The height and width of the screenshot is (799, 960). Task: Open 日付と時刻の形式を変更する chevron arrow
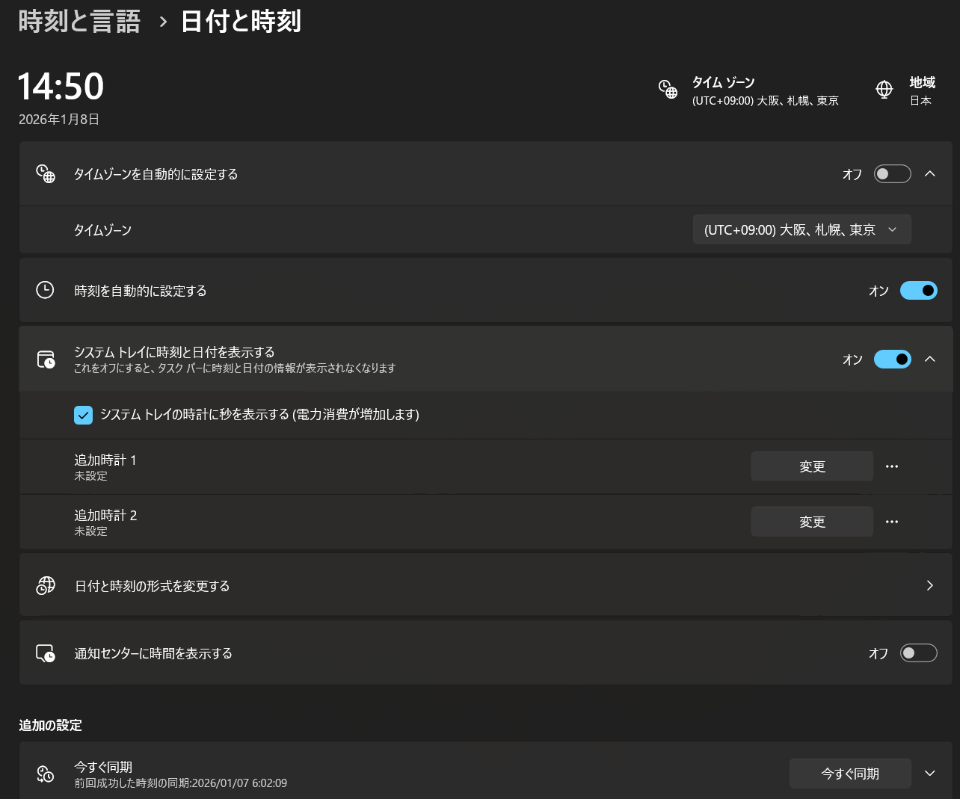[x=930, y=586]
